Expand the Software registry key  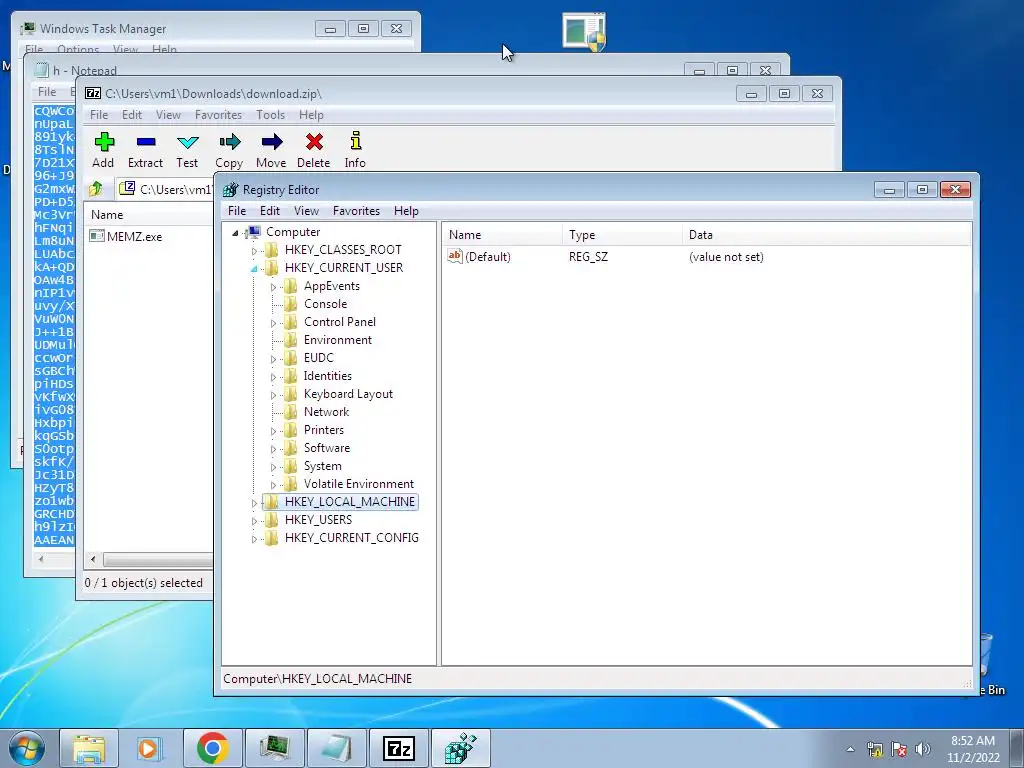coord(273,449)
